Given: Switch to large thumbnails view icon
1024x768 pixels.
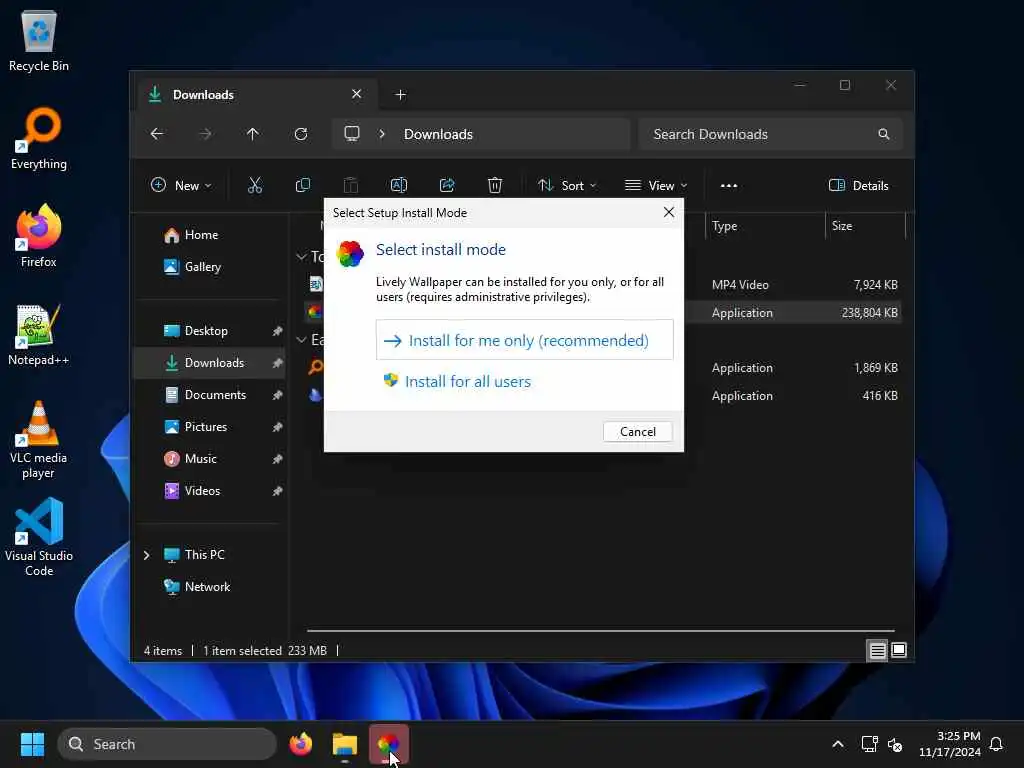Looking at the screenshot, I should (899, 650).
